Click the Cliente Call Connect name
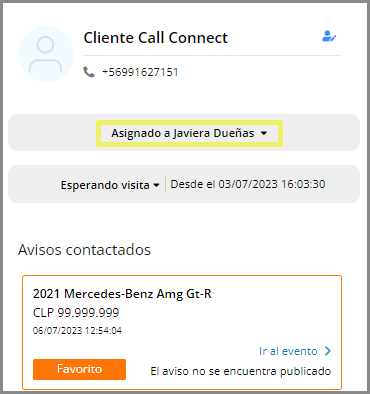370x394 pixels. 156,38
